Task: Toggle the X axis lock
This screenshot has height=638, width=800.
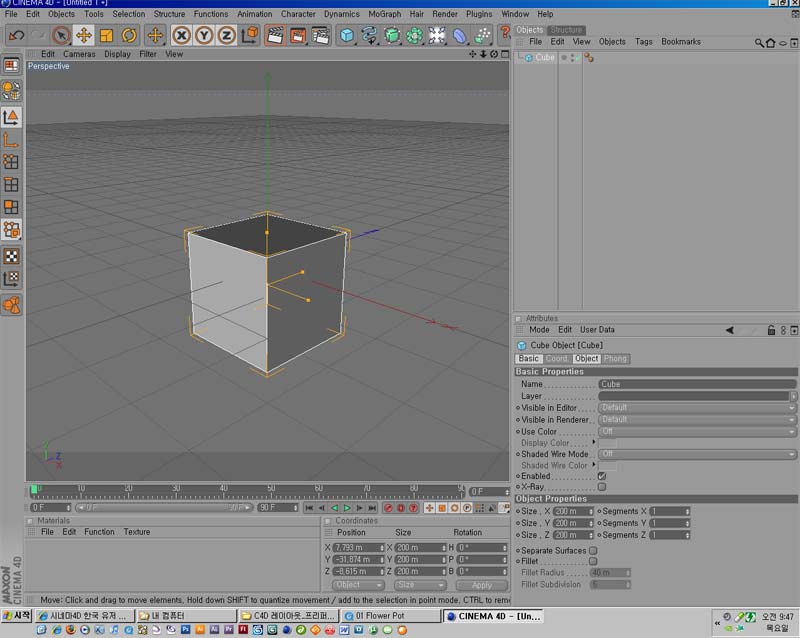Action: click(181, 35)
